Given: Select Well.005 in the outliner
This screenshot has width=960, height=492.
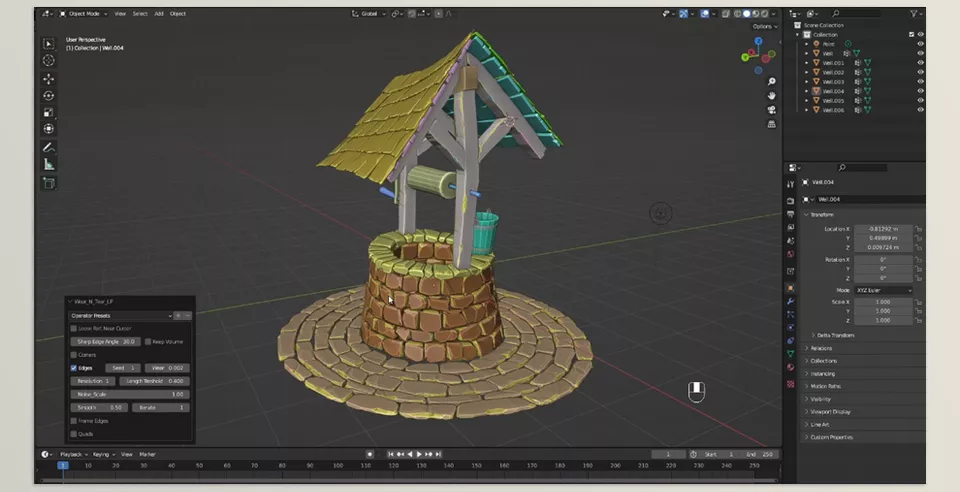Looking at the screenshot, I should pos(834,100).
